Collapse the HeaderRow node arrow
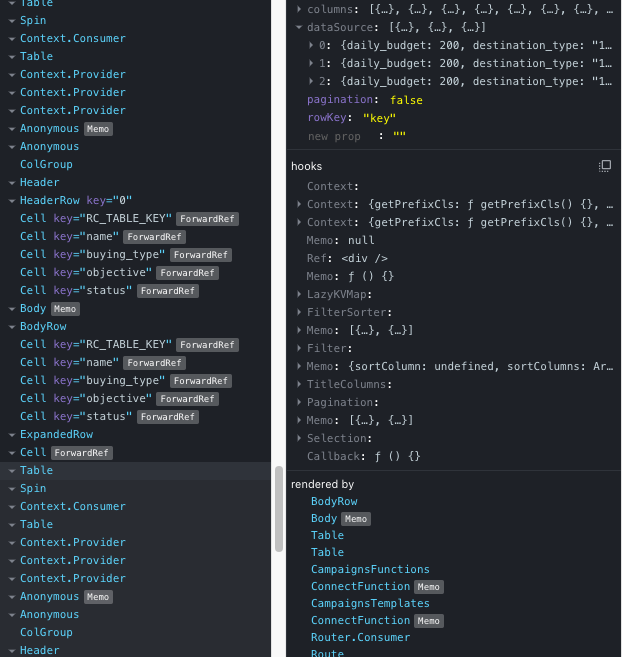The image size is (622, 657). (x=12, y=201)
